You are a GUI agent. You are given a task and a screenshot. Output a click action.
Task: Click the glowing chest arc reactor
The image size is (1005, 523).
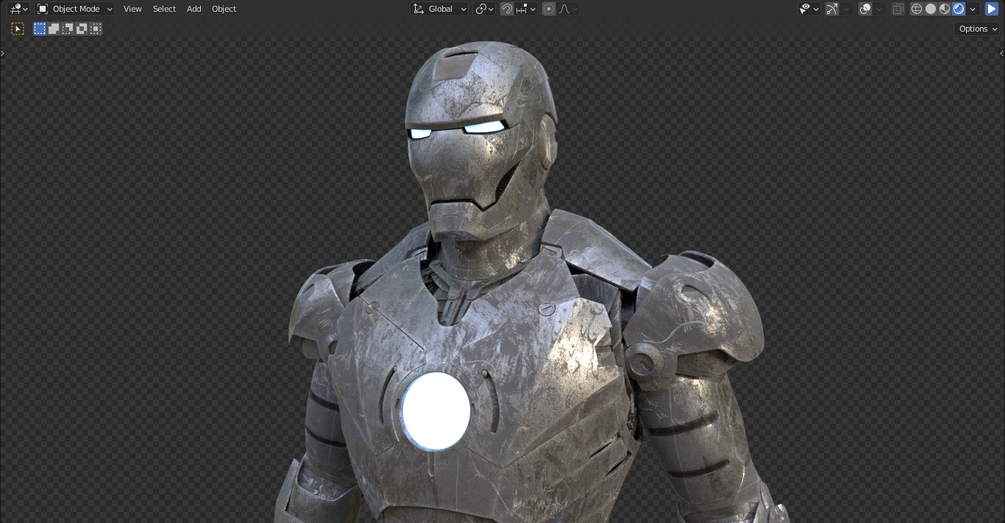[436, 411]
